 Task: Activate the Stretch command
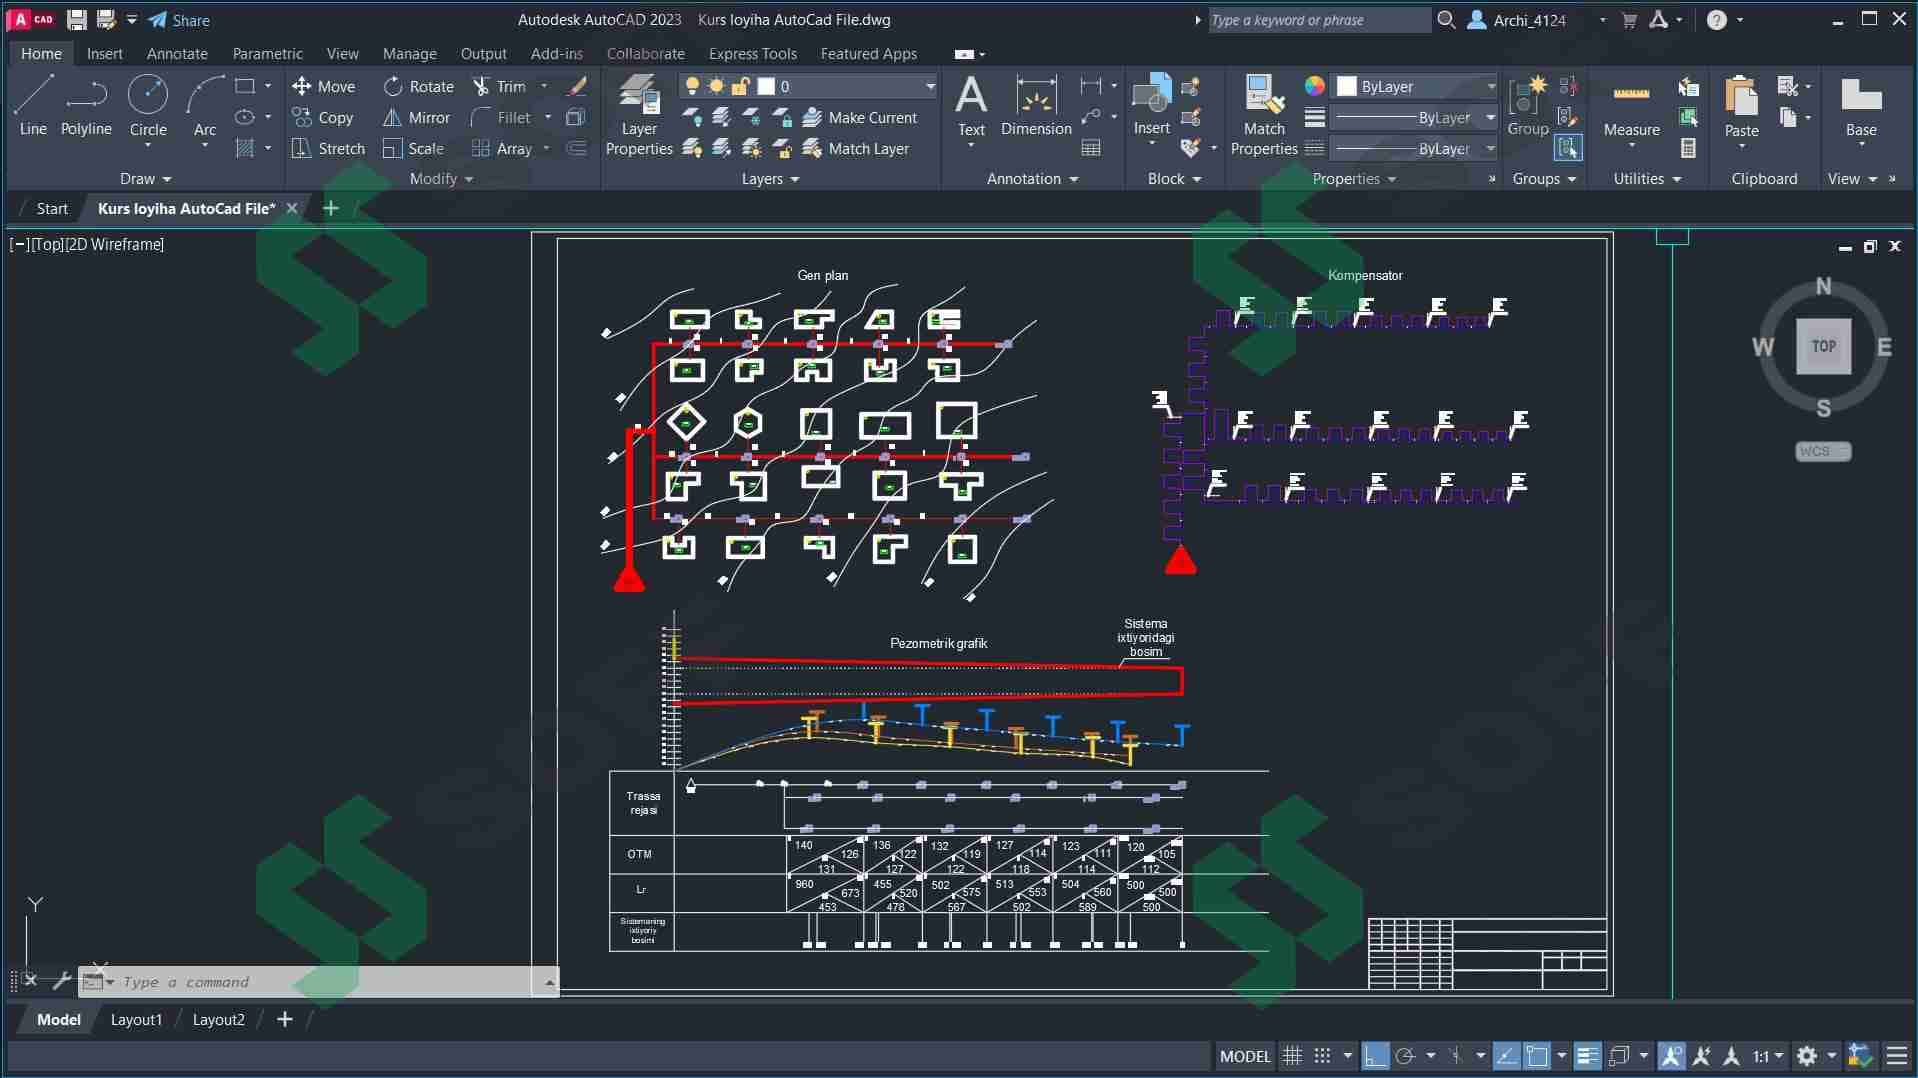328,149
